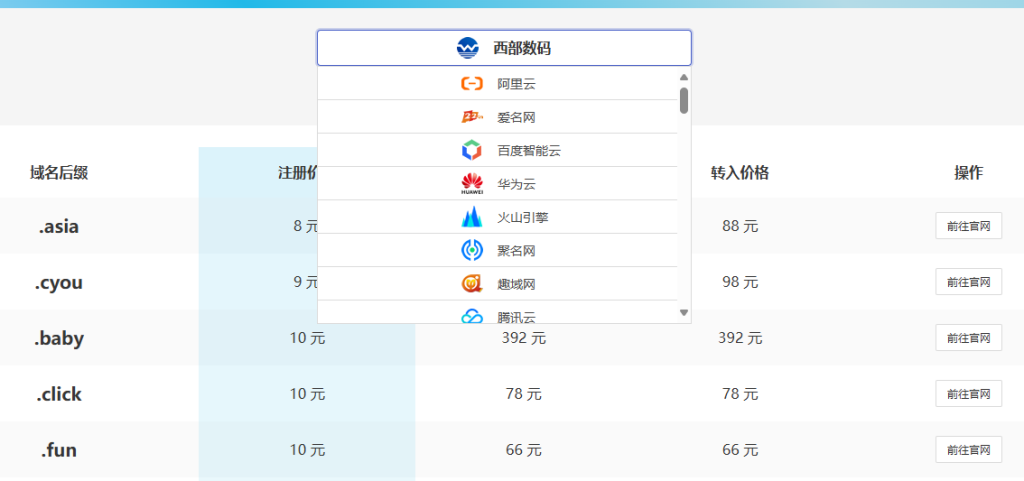Click the 火山引擎 blue mountain logo

(472, 217)
